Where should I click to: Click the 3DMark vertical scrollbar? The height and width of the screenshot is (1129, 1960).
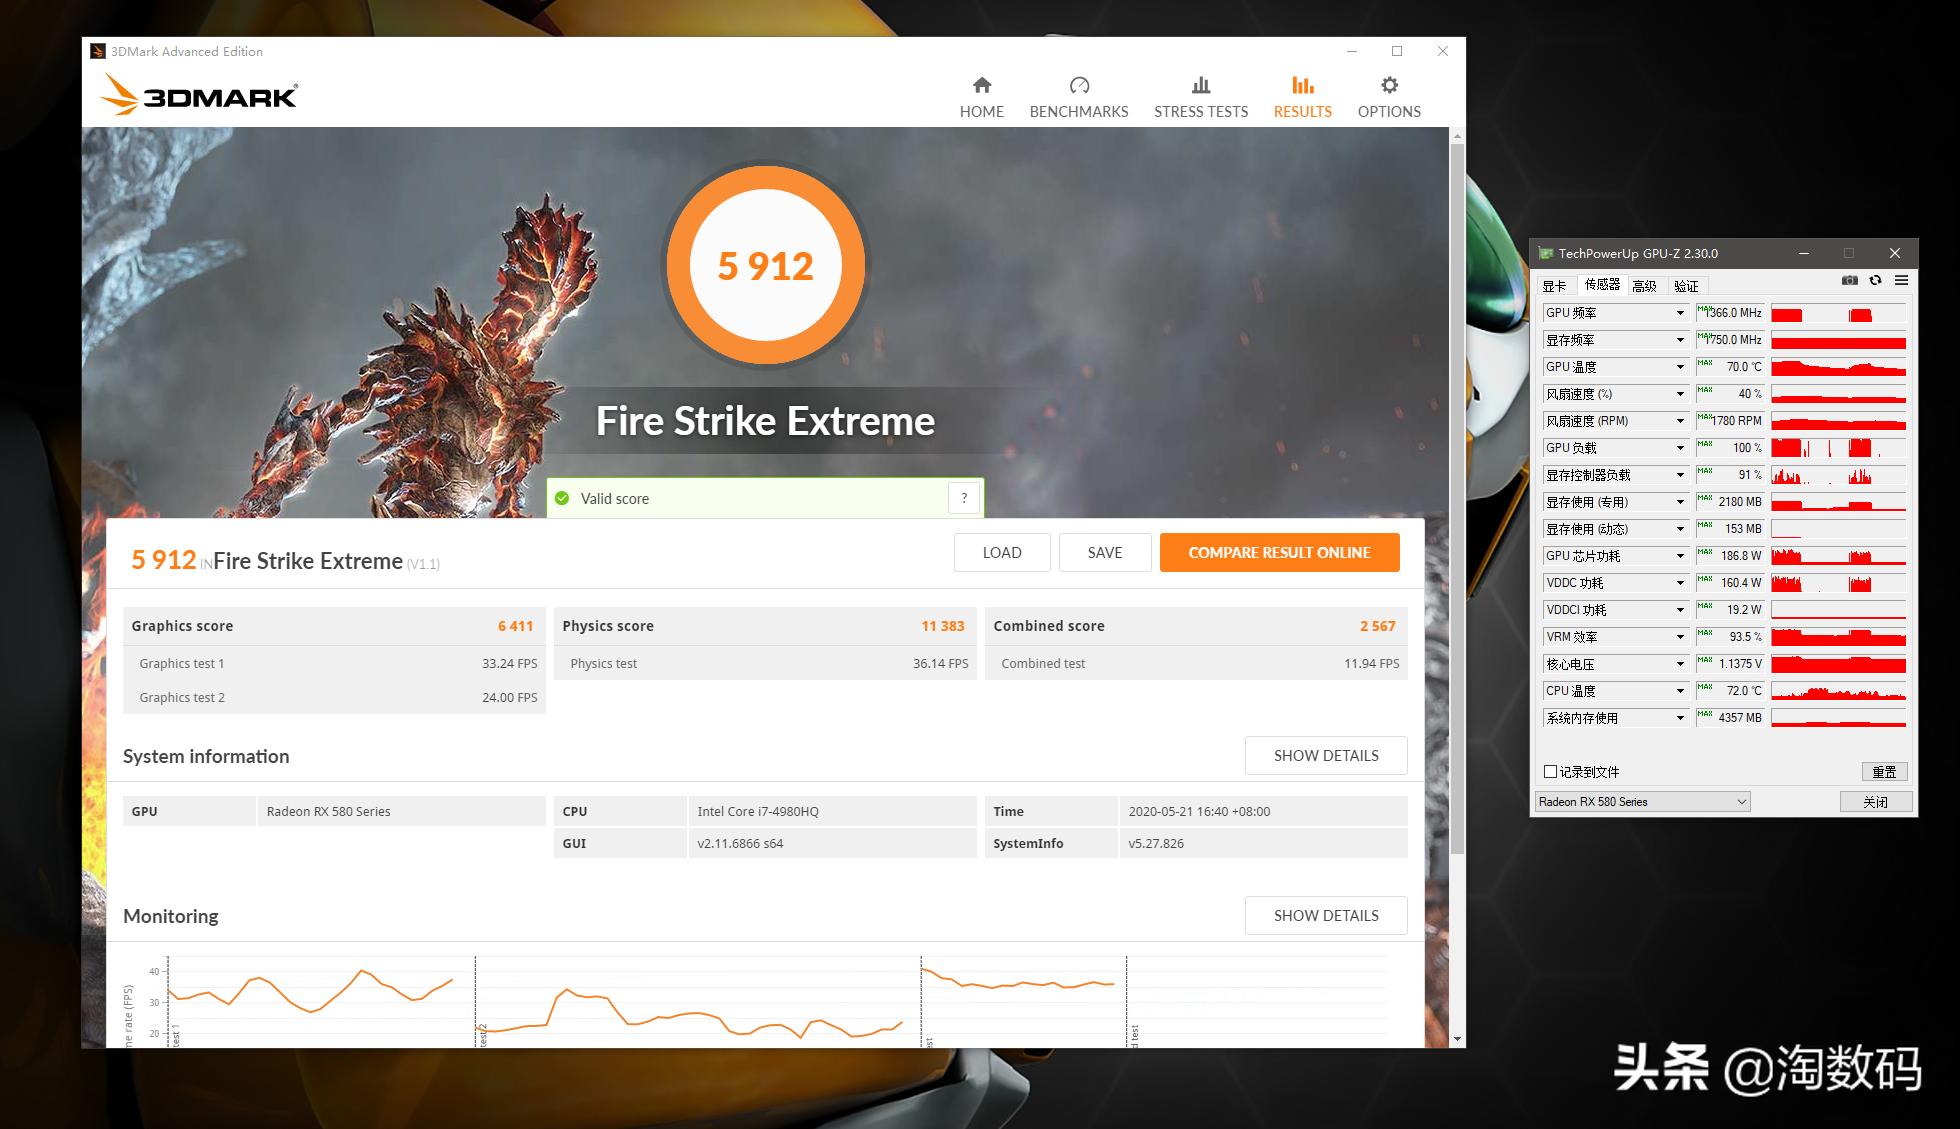(x=1457, y=500)
